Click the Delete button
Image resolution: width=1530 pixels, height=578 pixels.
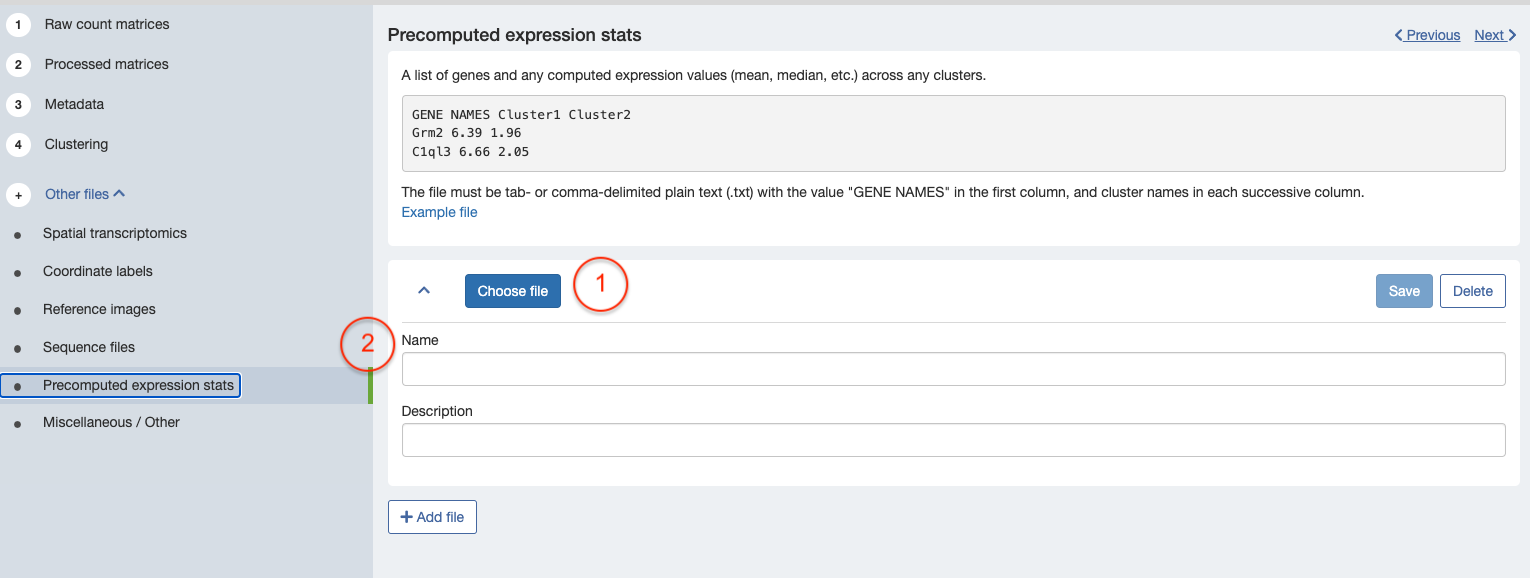tap(1473, 291)
